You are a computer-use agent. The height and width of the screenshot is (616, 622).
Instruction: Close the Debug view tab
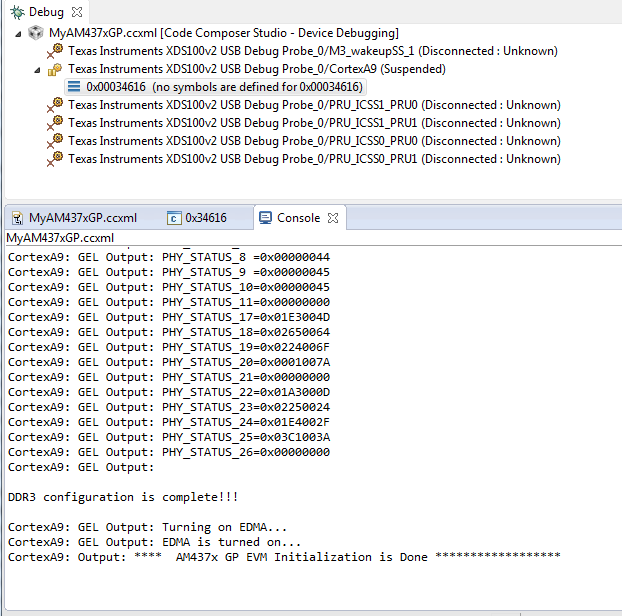tap(78, 11)
